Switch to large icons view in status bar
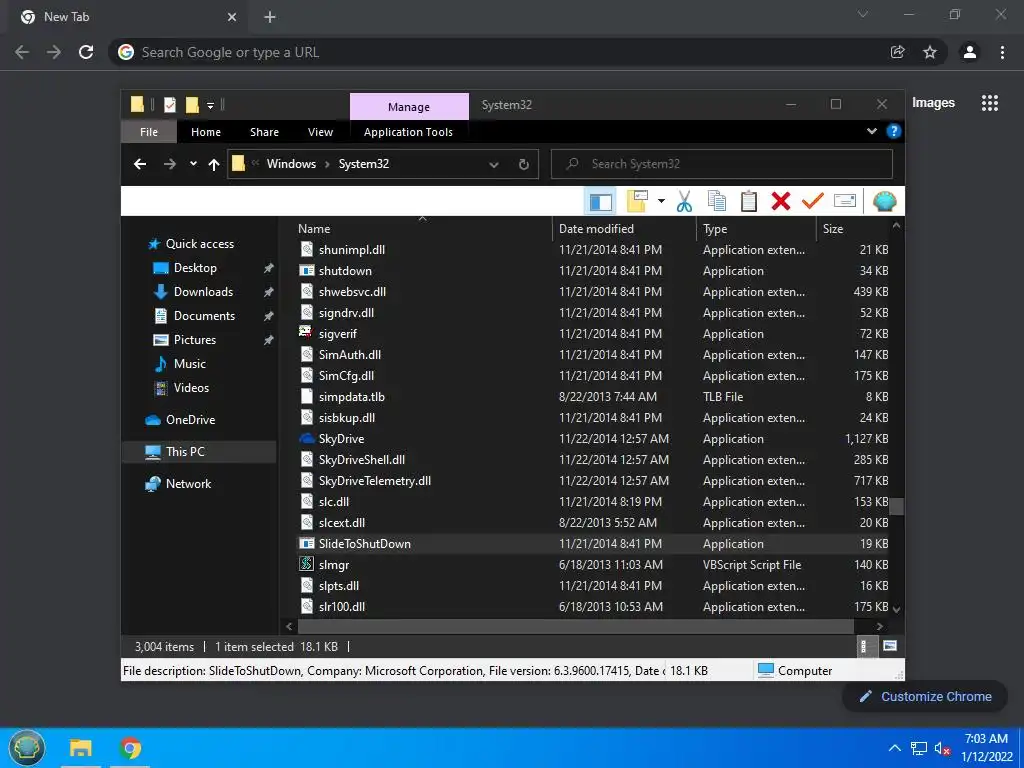The image size is (1024, 768). [889, 647]
